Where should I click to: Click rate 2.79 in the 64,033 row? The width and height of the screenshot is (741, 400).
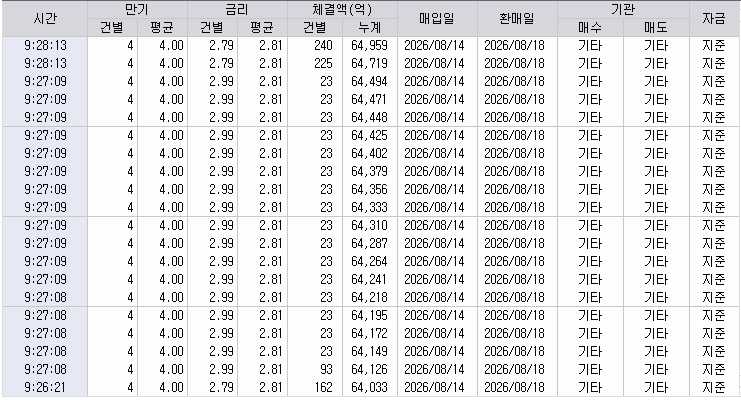point(221,388)
